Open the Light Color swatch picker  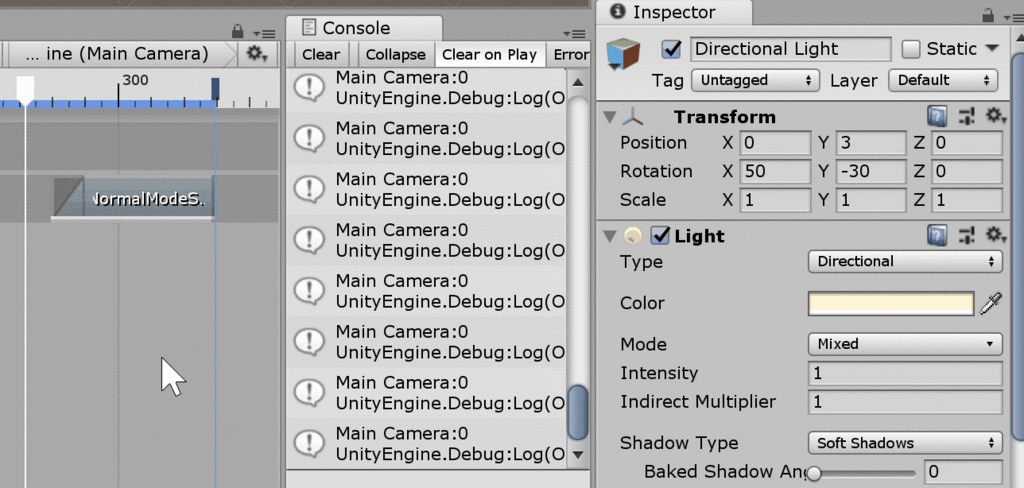(891, 304)
